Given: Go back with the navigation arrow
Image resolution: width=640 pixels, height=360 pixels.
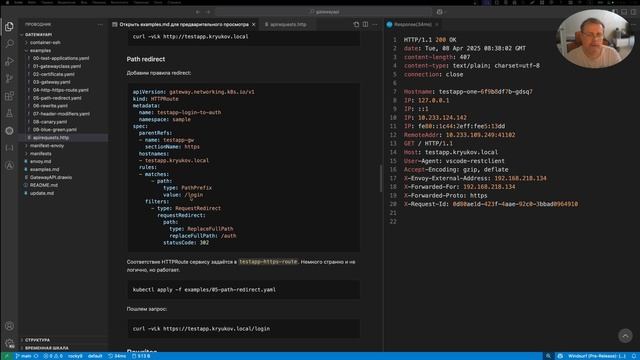Looking at the screenshot, I should coord(198,12).
